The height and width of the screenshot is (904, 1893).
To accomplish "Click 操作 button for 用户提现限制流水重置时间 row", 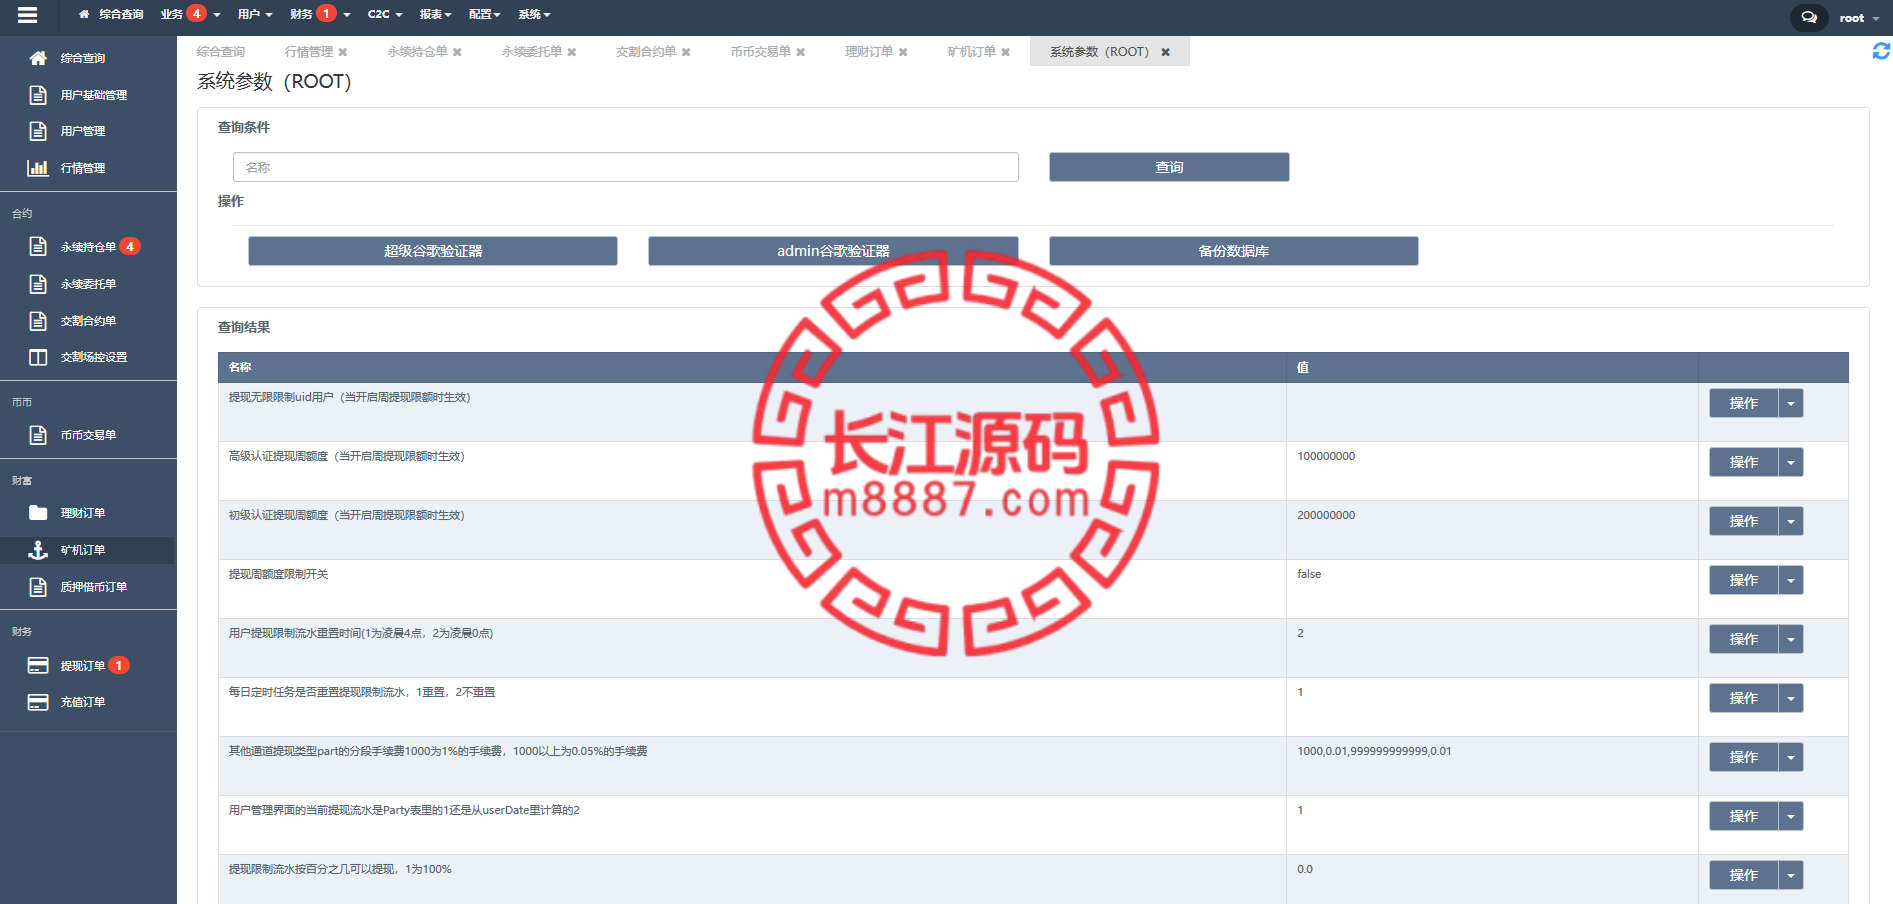I will [1744, 640].
